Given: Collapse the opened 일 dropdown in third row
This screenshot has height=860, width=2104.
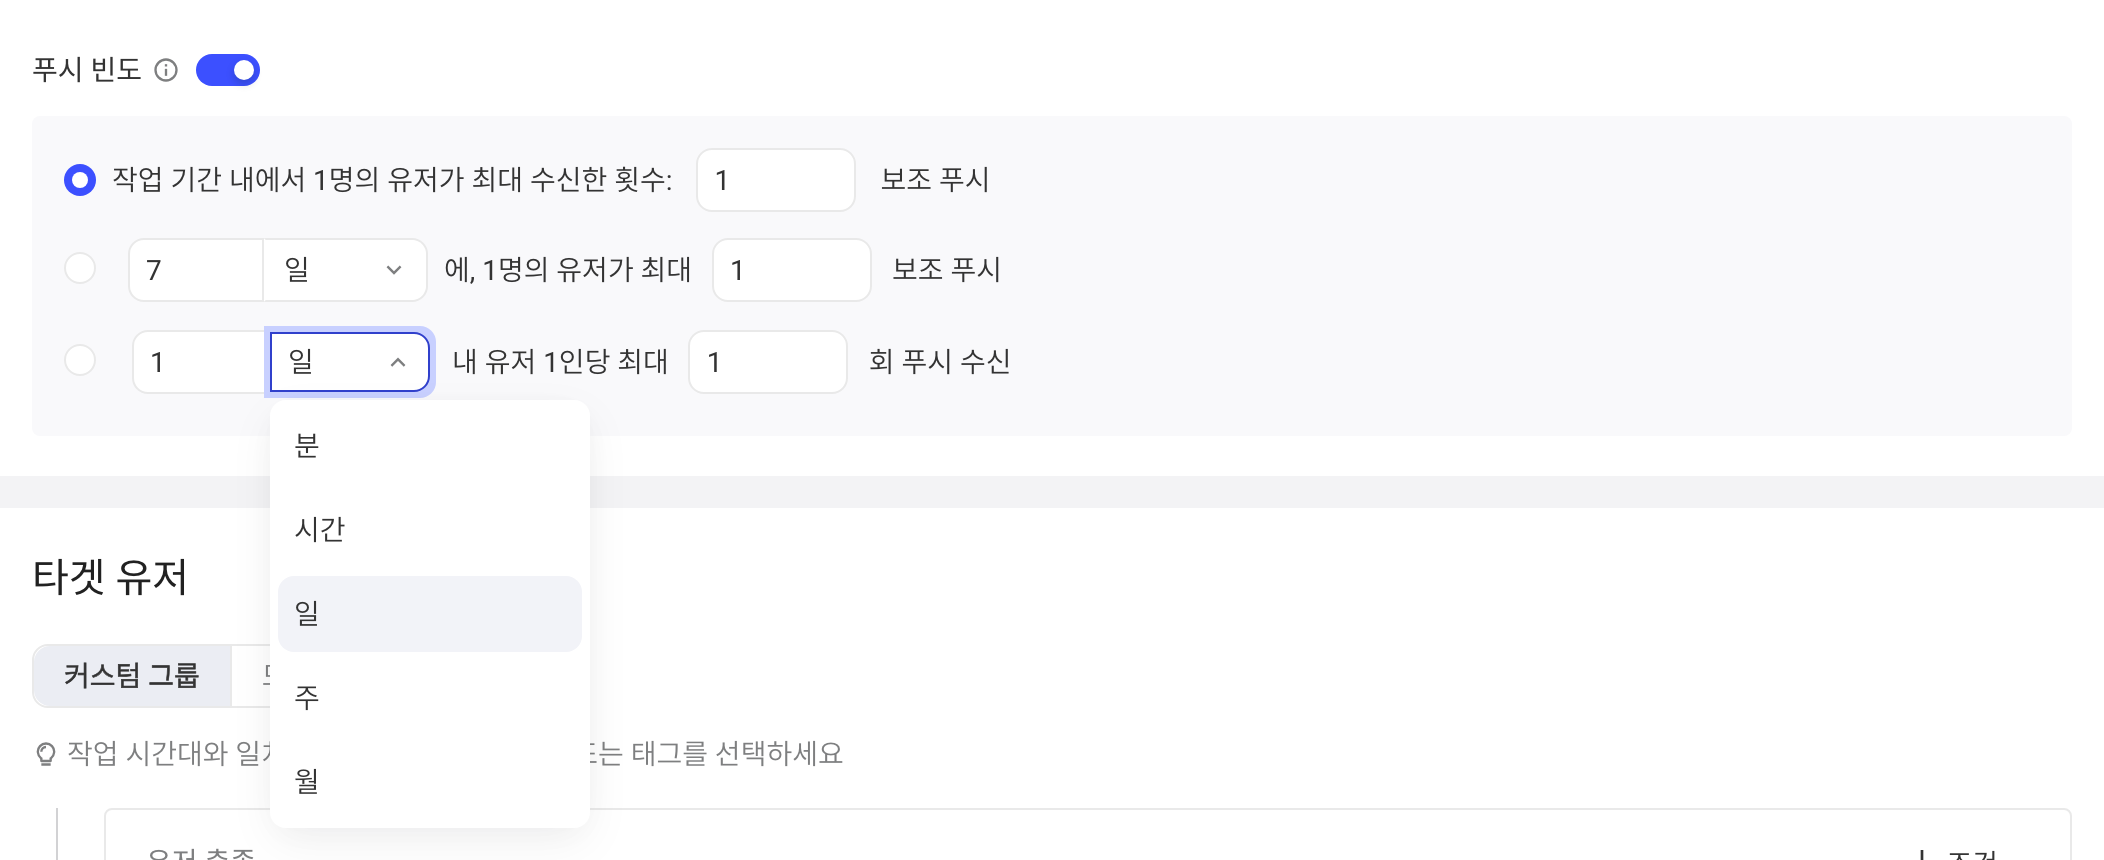Looking at the screenshot, I should (x=349, y=362).
